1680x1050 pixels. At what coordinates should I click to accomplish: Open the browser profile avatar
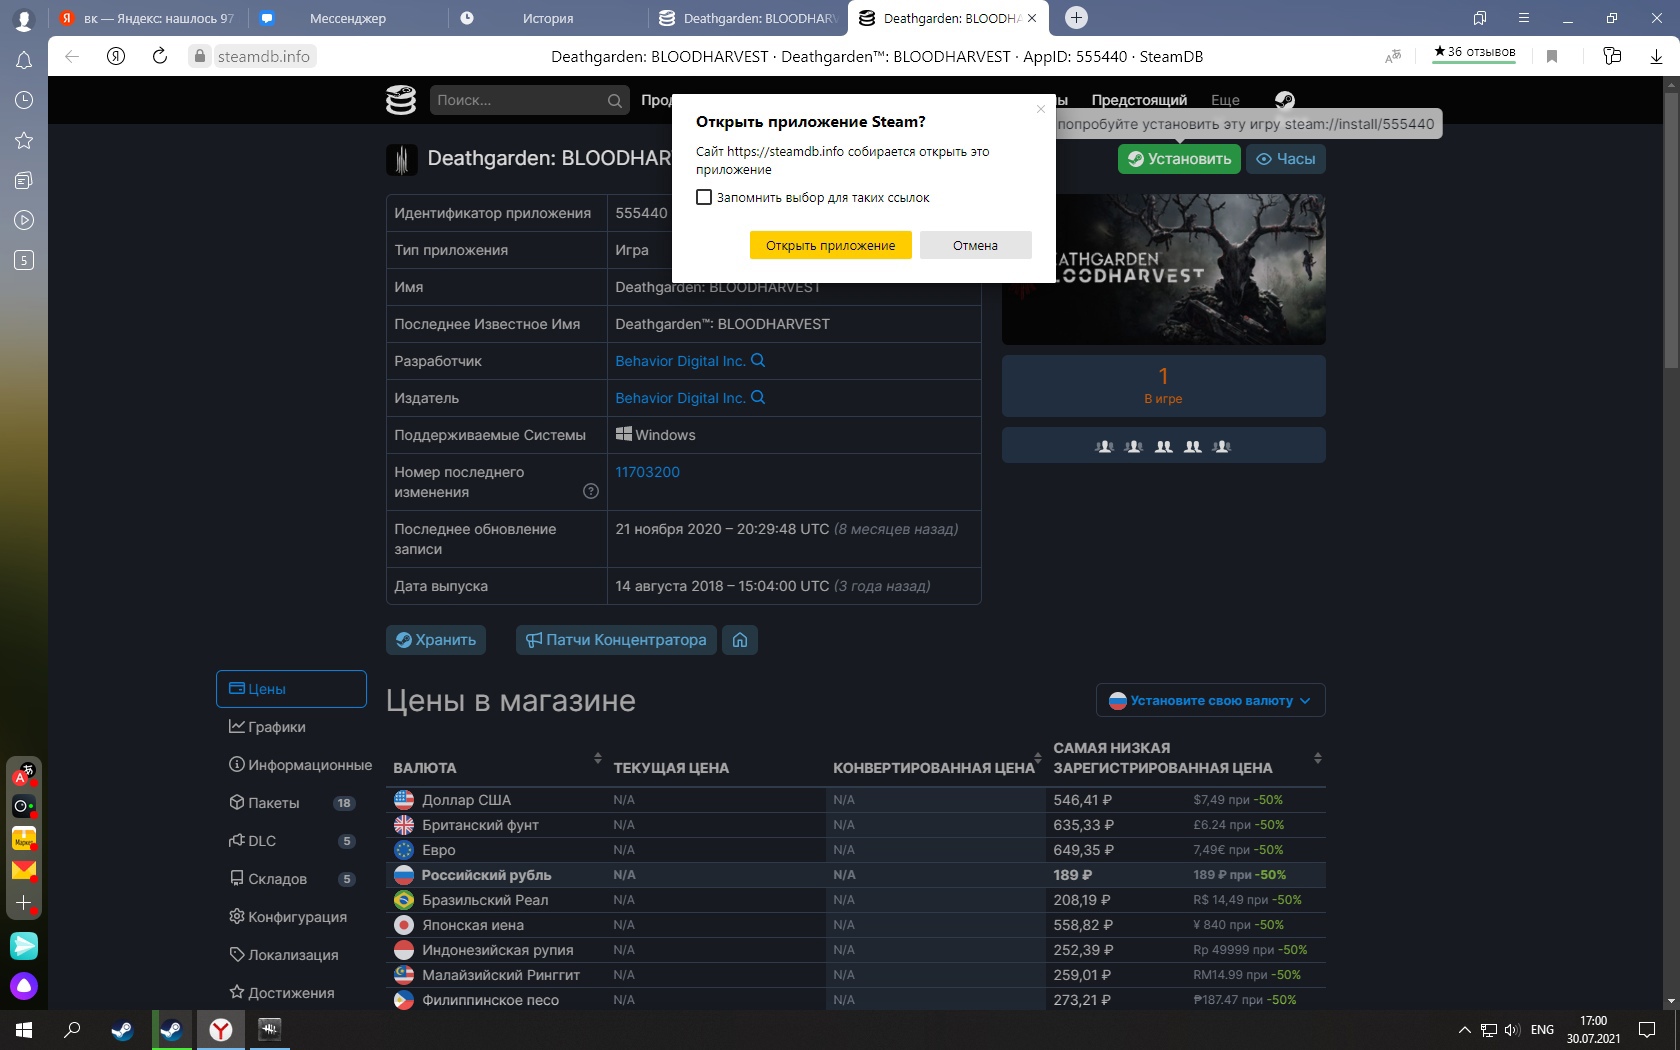click(24, 19)
